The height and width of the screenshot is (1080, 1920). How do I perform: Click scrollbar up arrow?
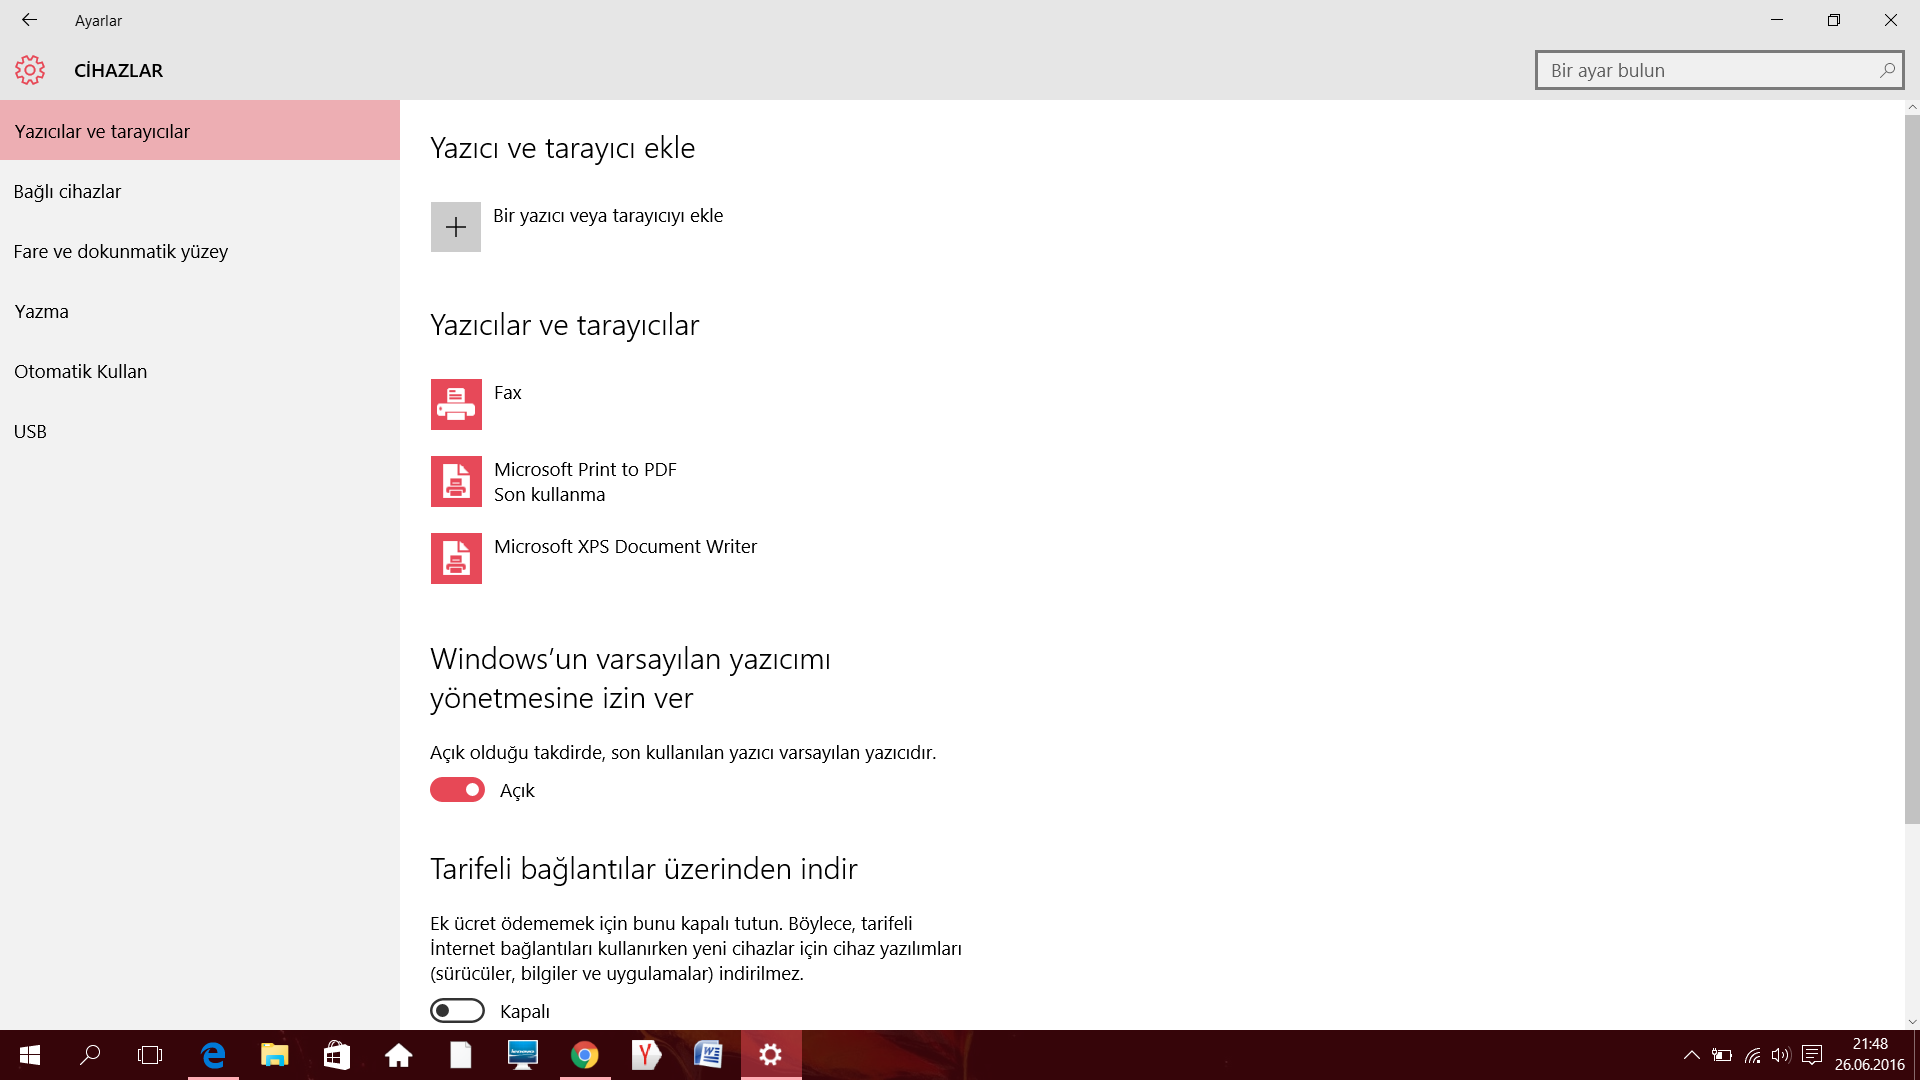(1912, 107)
